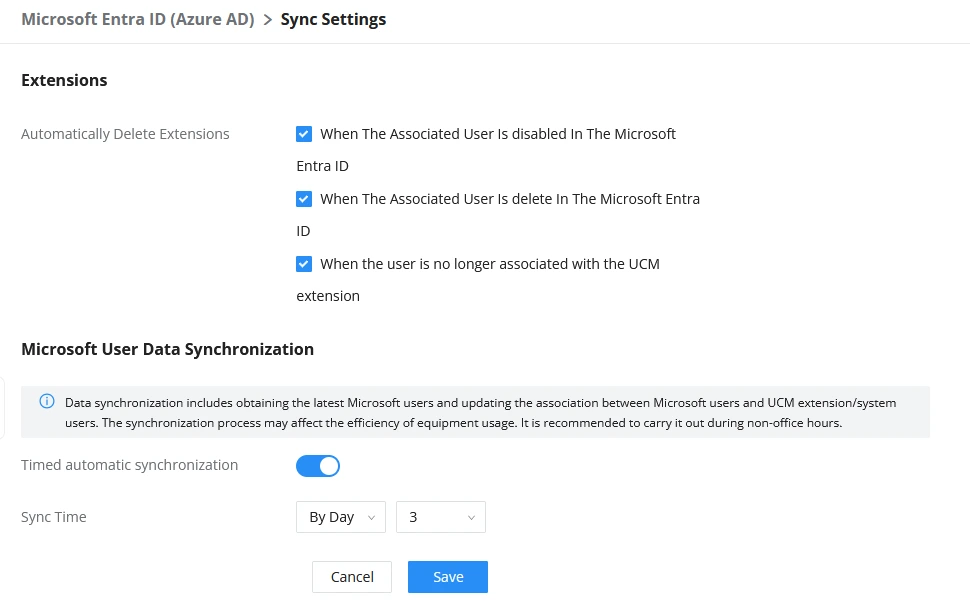The image size is (970, 607).
Task: Open the By Day sync frequency dropdown
Action: pos(341,517)
